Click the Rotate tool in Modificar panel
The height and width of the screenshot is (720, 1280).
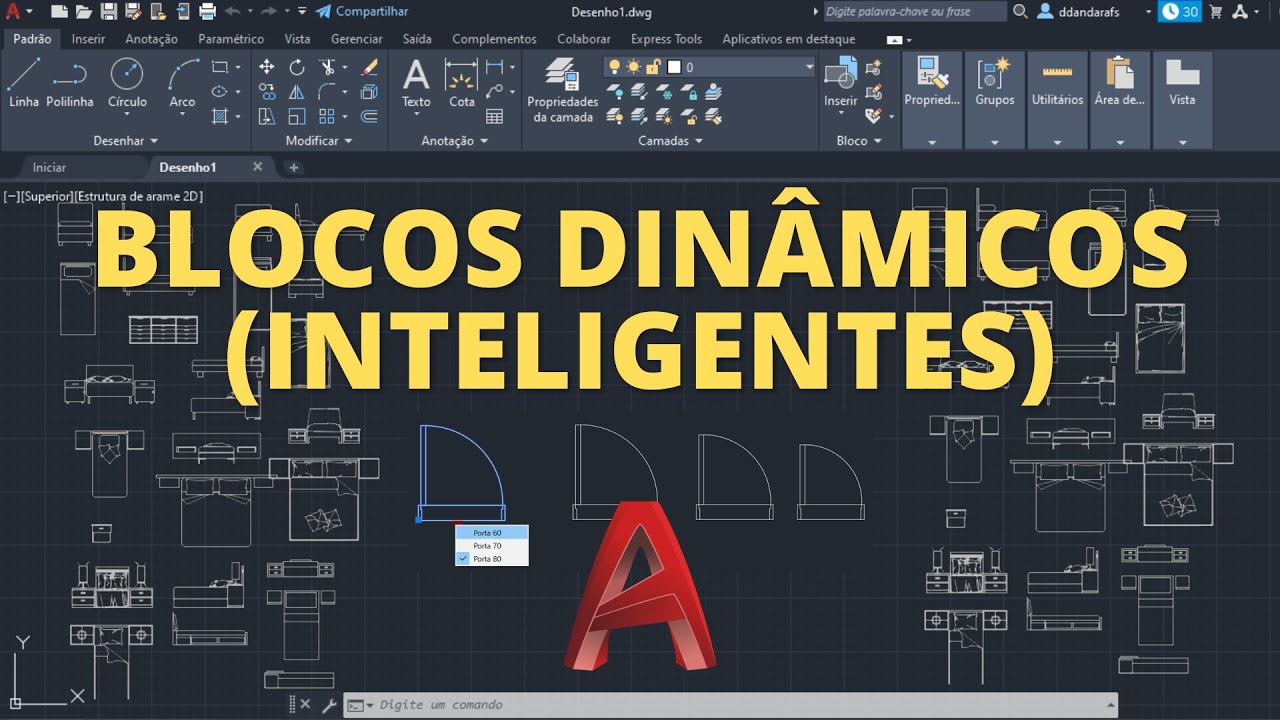click(x=297, y=67)
